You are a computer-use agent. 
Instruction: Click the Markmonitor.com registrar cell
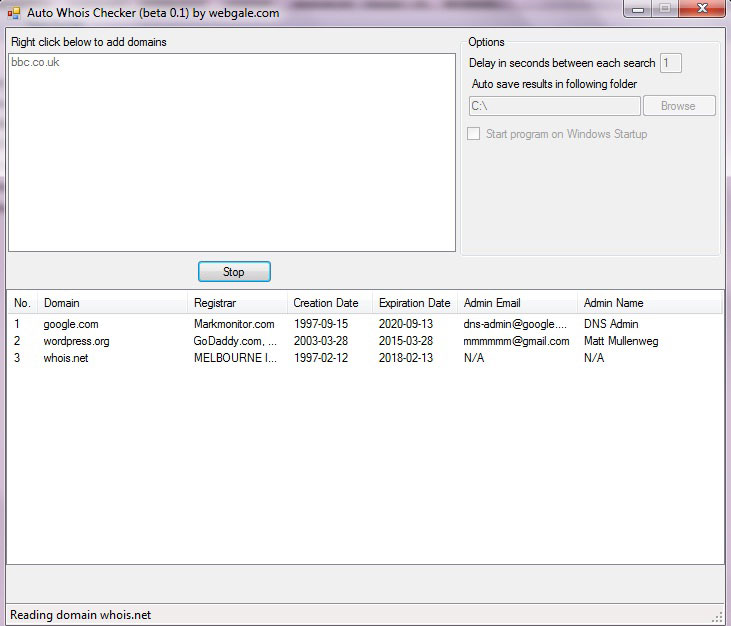234,324
